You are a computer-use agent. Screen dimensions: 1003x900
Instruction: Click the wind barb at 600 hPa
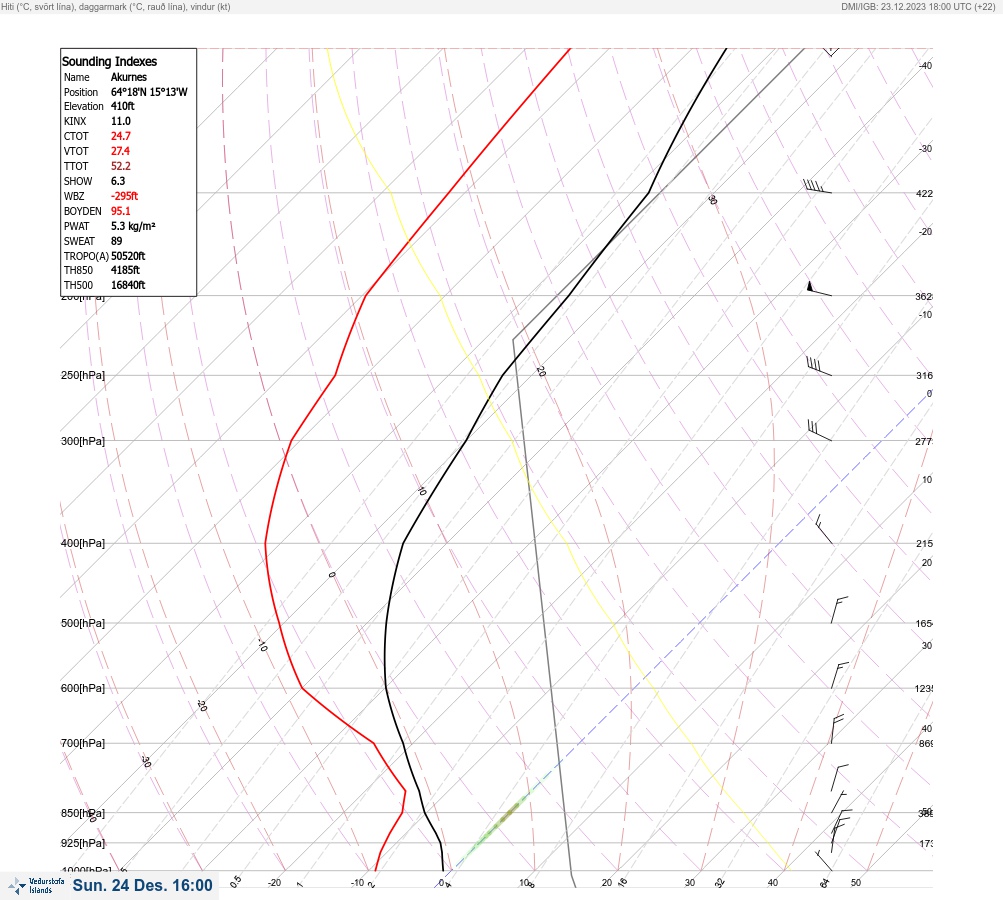click(x=840, y=675)
